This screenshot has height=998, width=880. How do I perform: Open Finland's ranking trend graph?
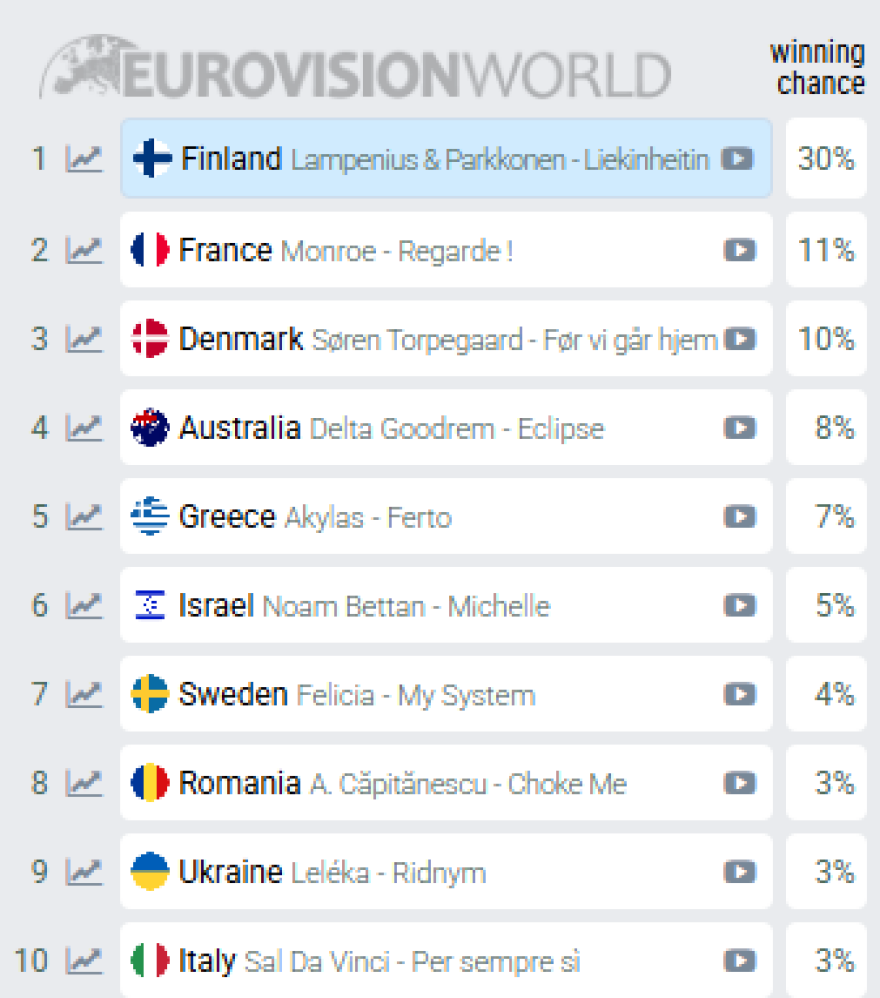pos(85,159)
